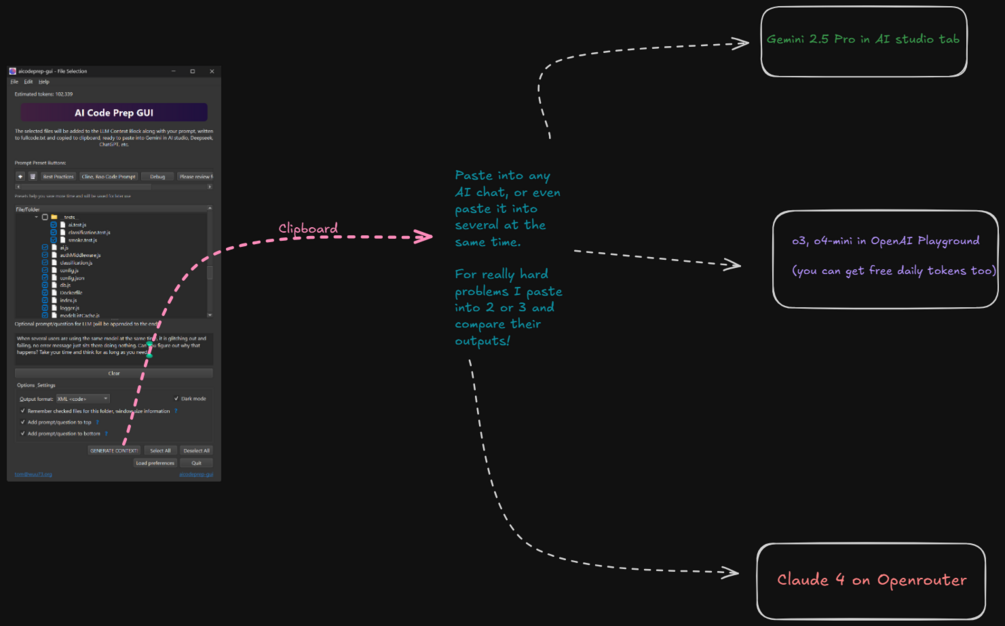This screenshot has height=626, width=1005.
Task: Click the o3, o4-mini in OpenAI Playground text
Action: click(885, 241)
